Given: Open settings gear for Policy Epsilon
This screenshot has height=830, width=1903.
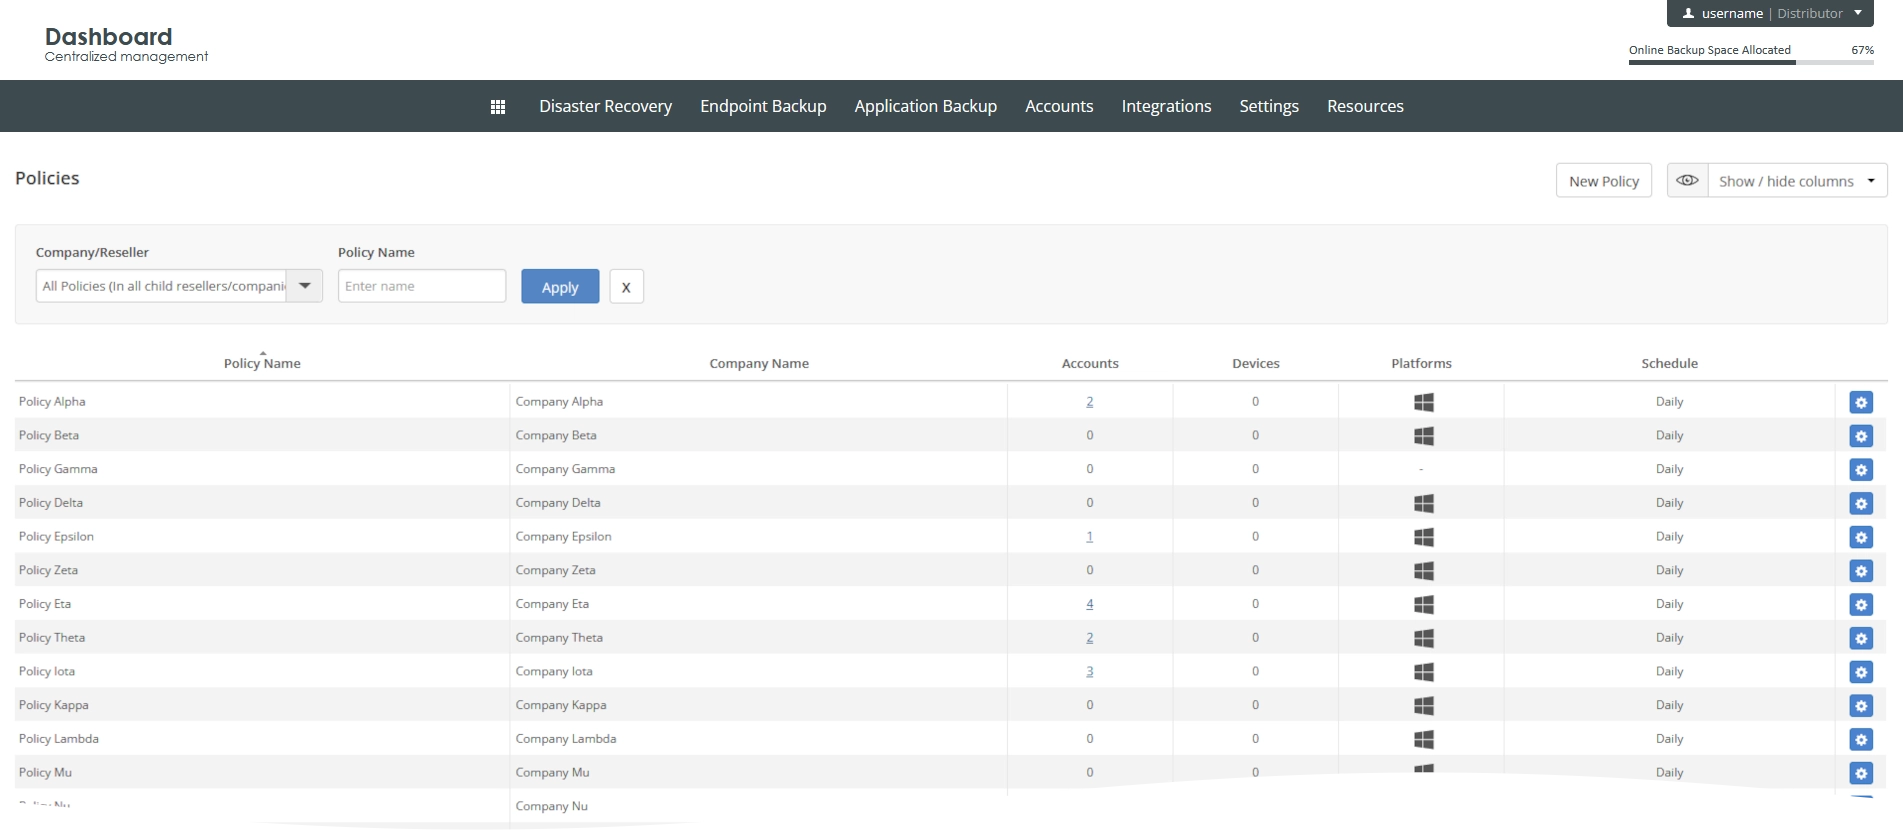Looking at the screenshot, I should coord(1861,538).
